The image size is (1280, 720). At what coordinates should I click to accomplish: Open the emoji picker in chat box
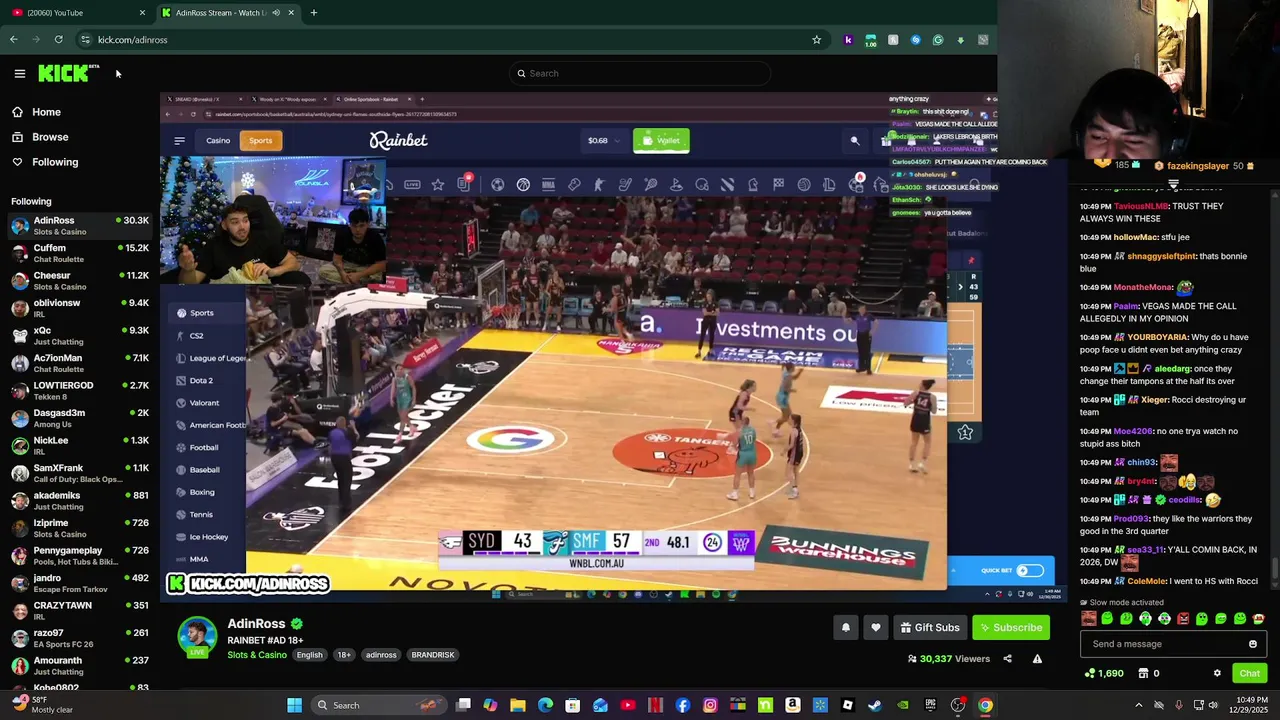(x=1253, y=644)
